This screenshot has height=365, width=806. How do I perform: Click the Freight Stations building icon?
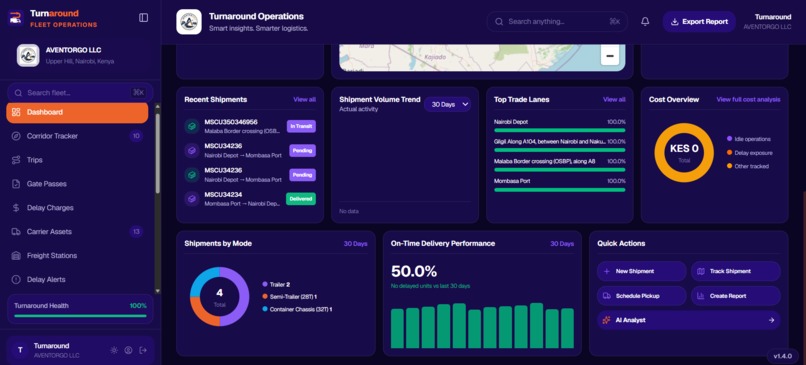pyautogui.click(x=16, y=256)
